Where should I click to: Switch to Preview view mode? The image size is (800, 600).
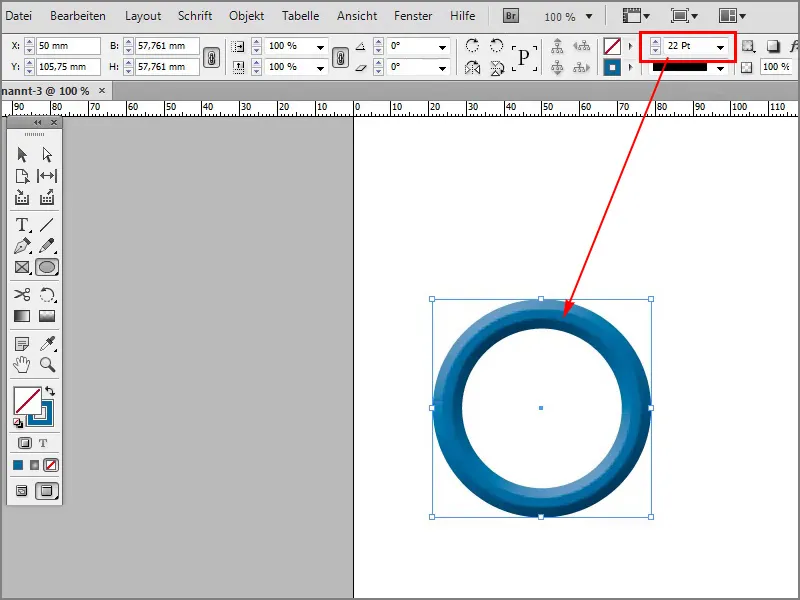click(x=46, y=491)
